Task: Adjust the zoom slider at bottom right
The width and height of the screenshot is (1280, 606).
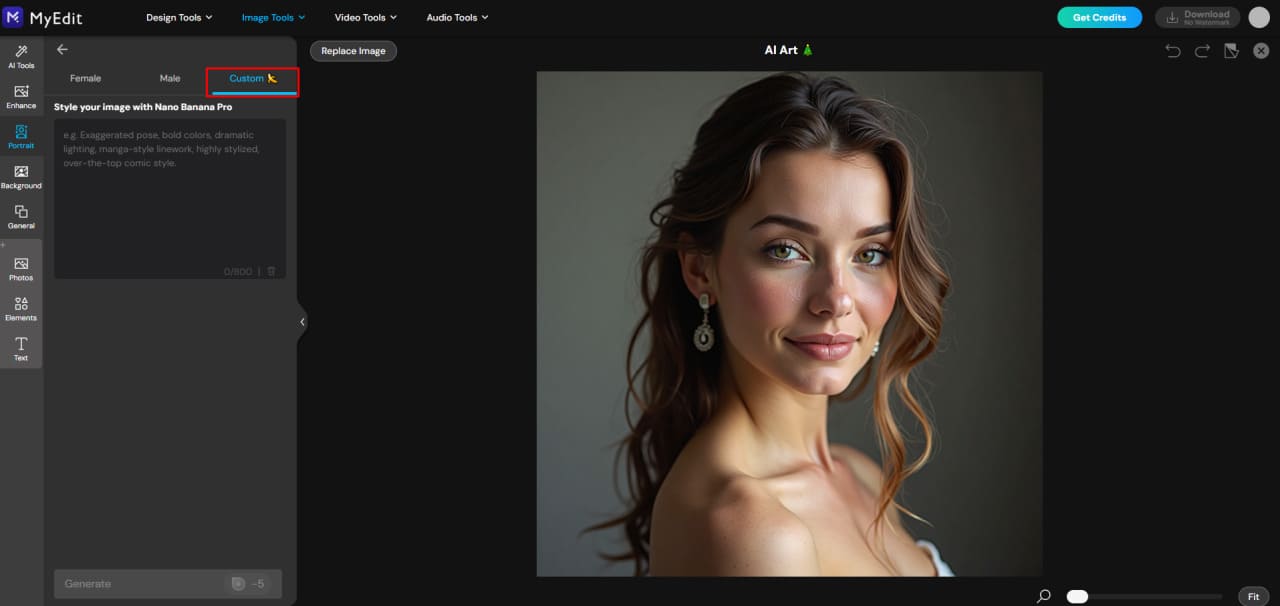Action: pos(1076,595)
